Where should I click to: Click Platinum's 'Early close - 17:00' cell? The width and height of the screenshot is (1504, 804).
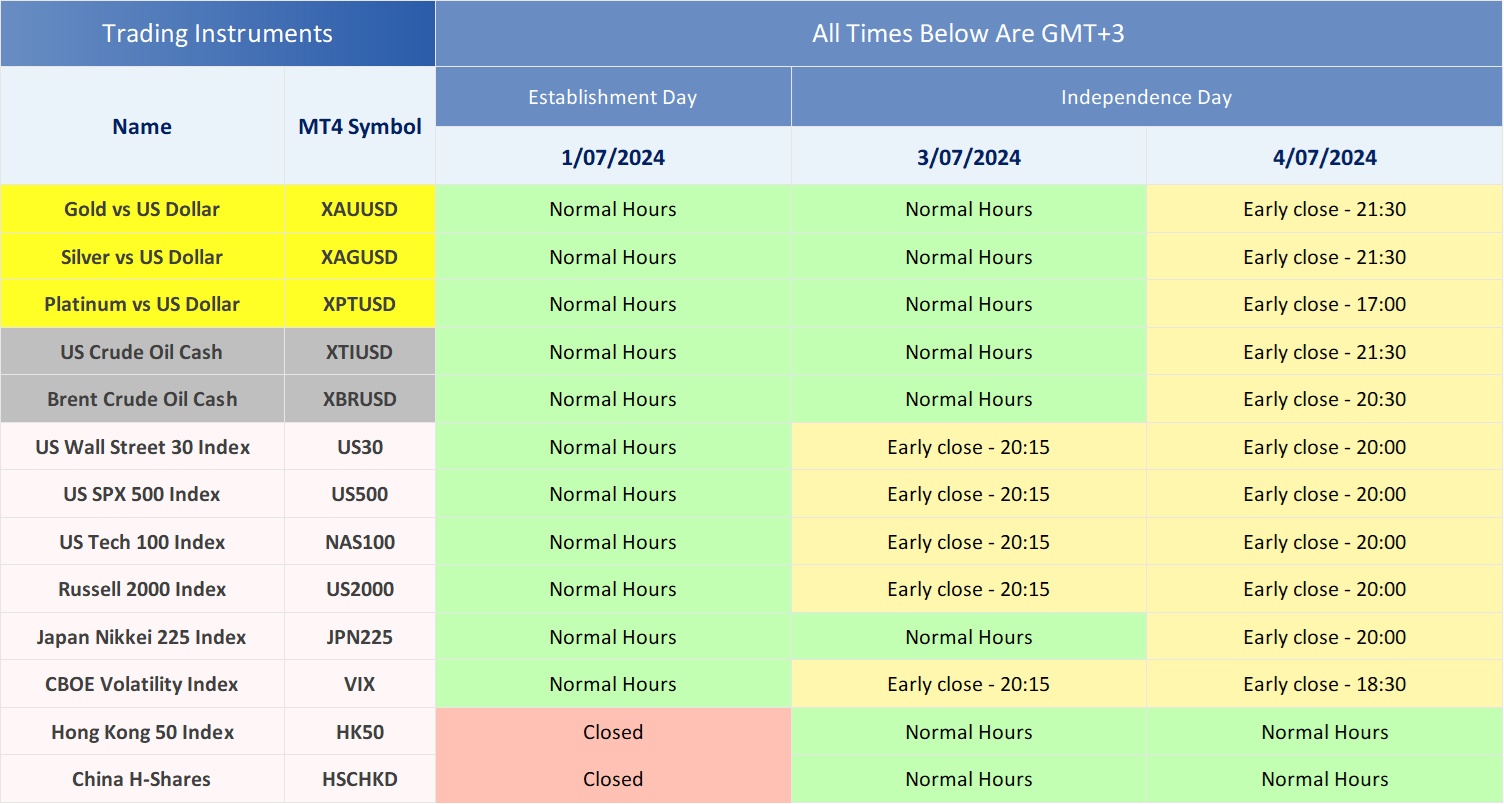pyautogui.click(x=1324, y=304)
